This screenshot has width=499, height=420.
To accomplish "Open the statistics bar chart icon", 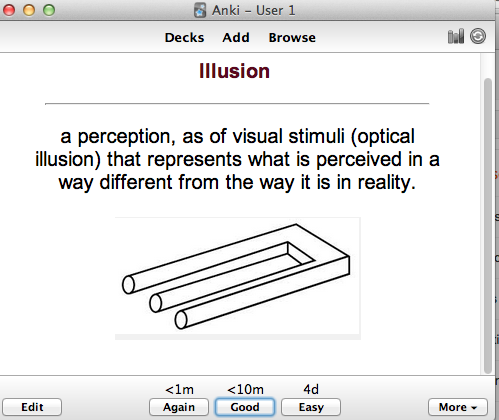I will coord(456,36).
